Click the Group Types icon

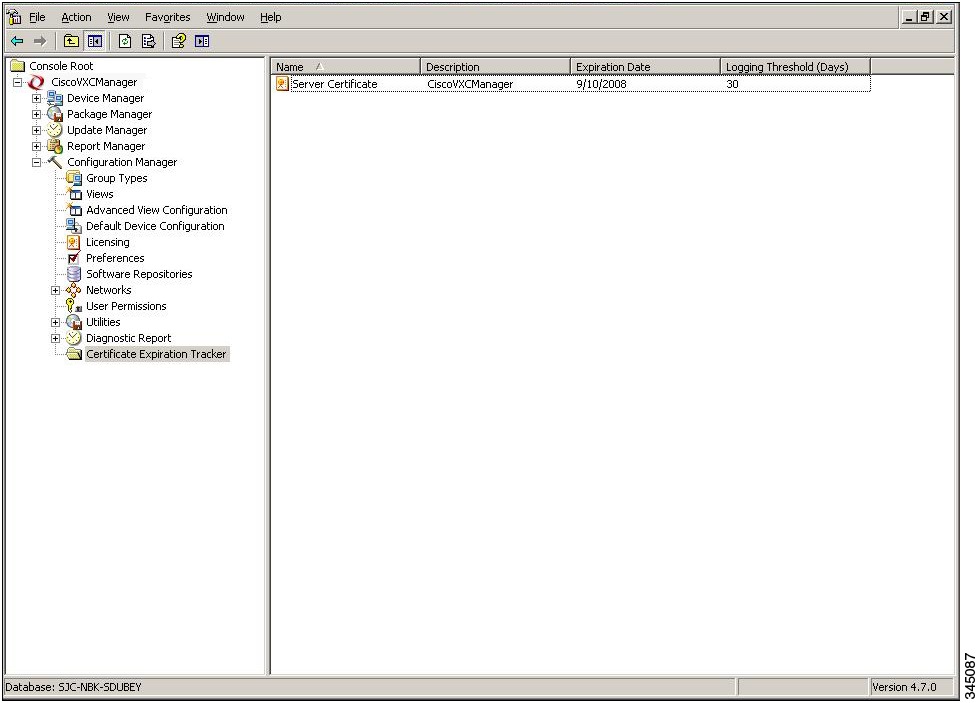[x=74, y=178]
